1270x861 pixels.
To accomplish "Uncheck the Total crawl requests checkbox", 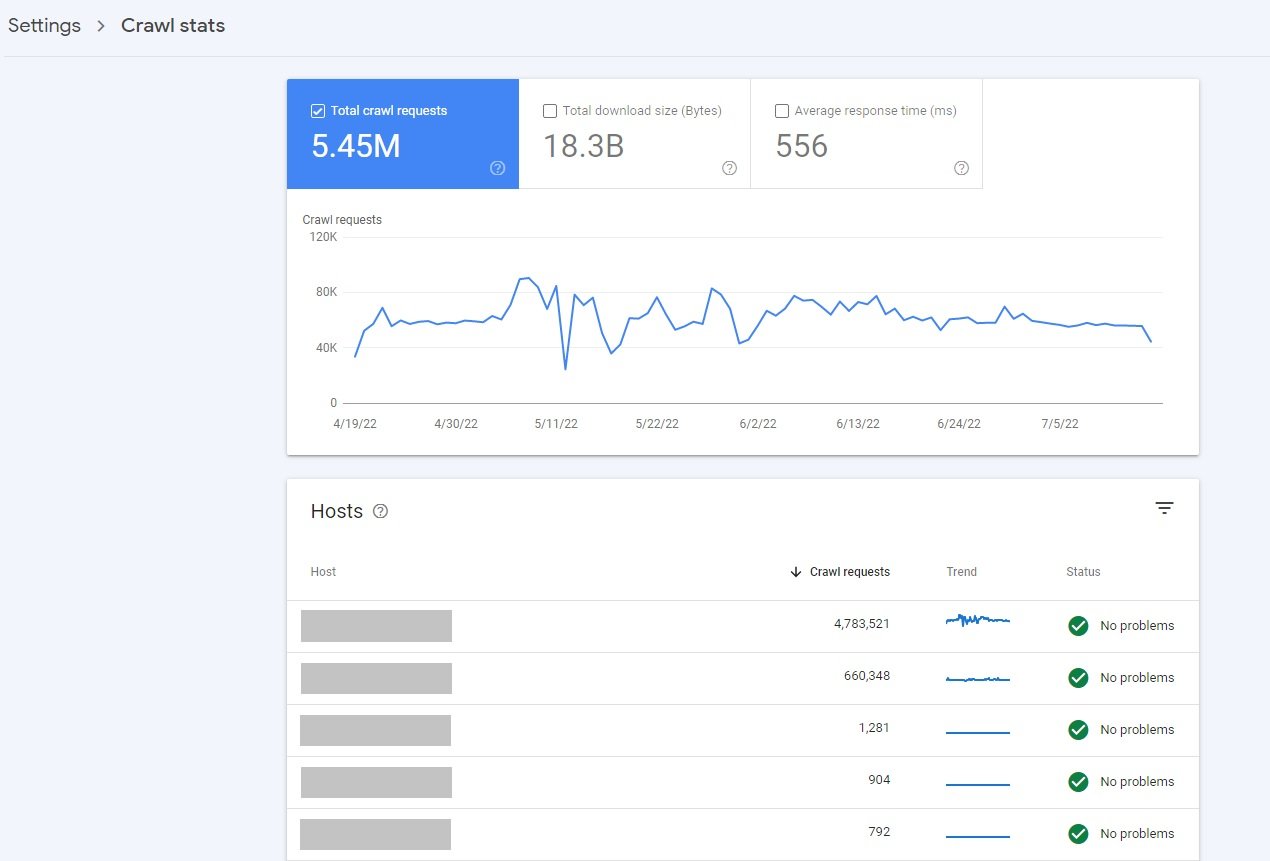I will click(318, 111).
